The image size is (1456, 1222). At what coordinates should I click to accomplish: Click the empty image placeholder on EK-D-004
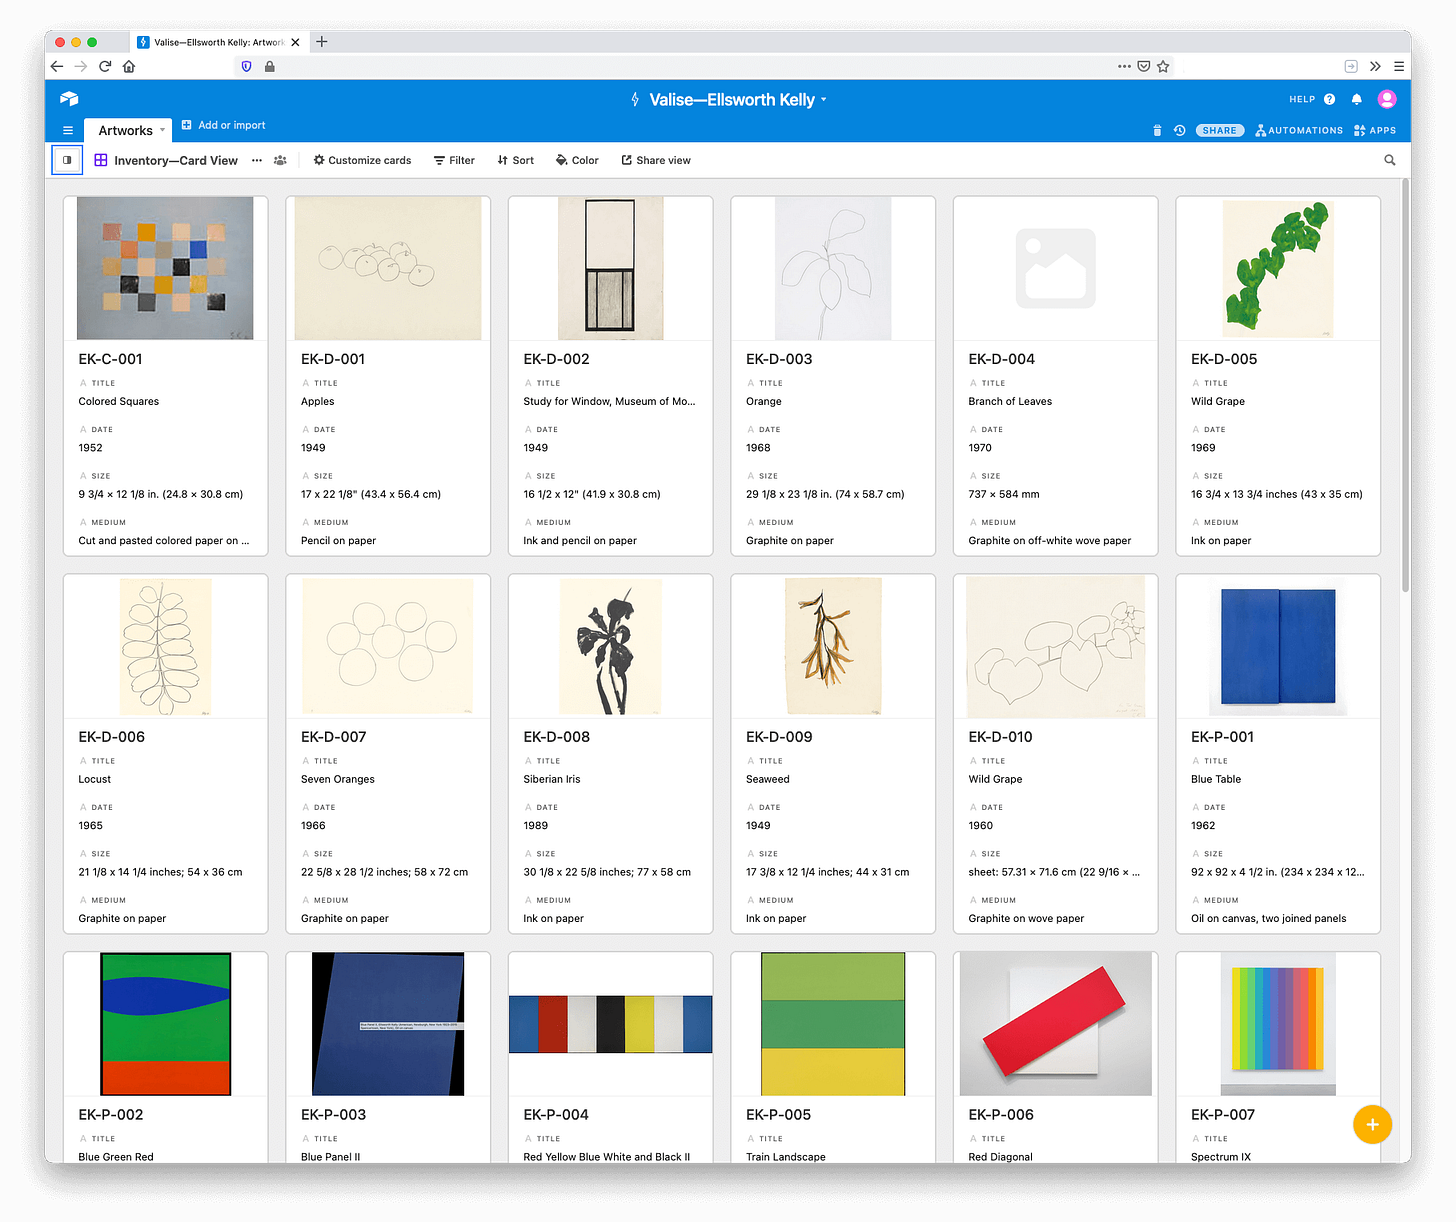pos(1056,268)
